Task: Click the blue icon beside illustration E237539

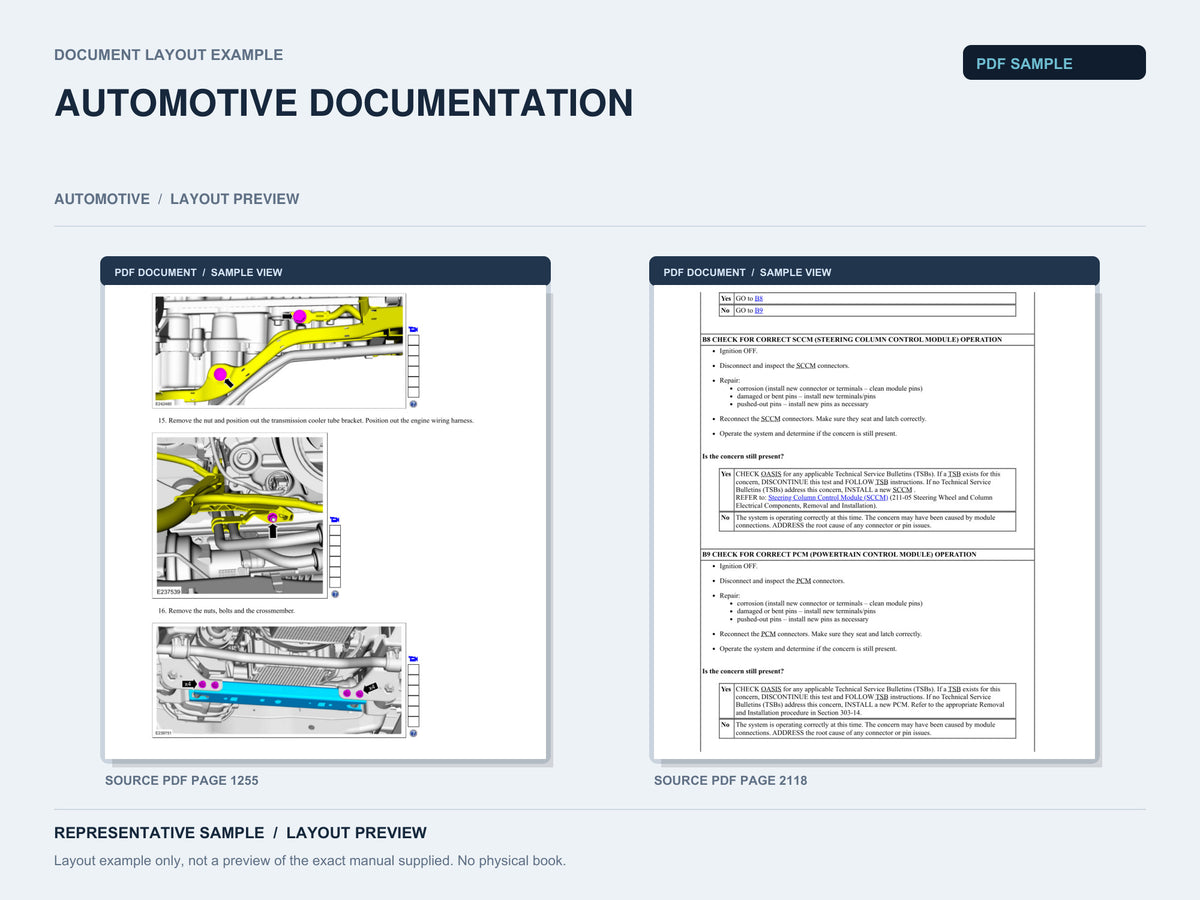Action: click(x=334, y=520)
